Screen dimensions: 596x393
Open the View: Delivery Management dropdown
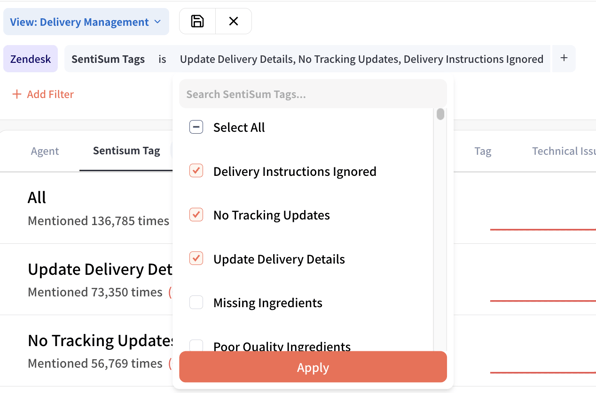(86, 22)
